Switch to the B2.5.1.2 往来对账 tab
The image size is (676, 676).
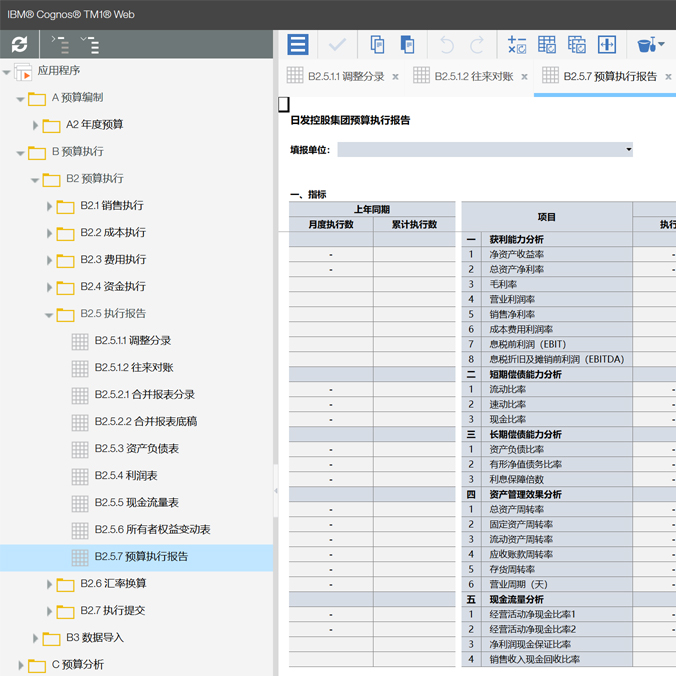click(474, 77)
